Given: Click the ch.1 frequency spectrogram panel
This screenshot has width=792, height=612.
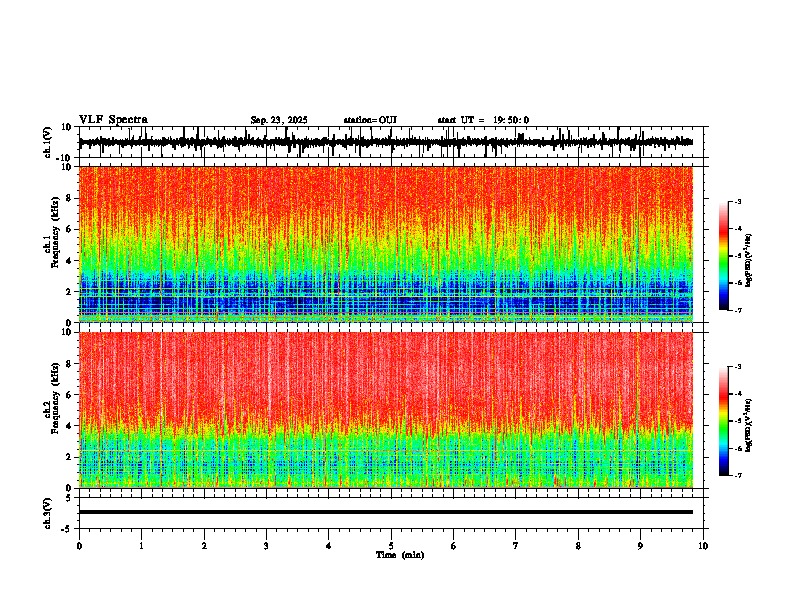Looking at the screenshot, I should [386, 244].
